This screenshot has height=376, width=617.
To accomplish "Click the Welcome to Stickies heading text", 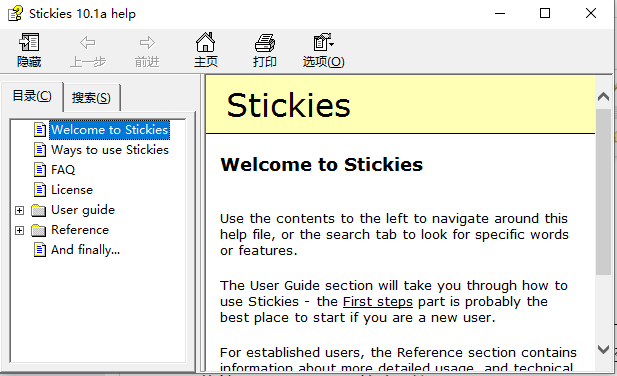I will click(321, 165).
